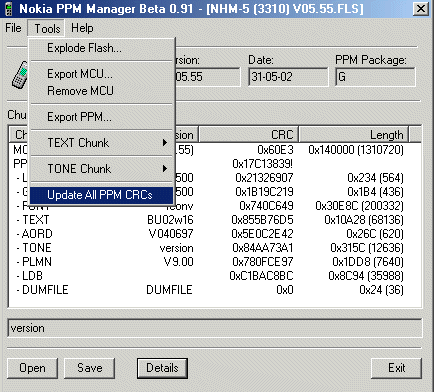Click CRC value 0x5E0C2E42
This screenshot has height=392, width=434.
[x=262, y=234]
